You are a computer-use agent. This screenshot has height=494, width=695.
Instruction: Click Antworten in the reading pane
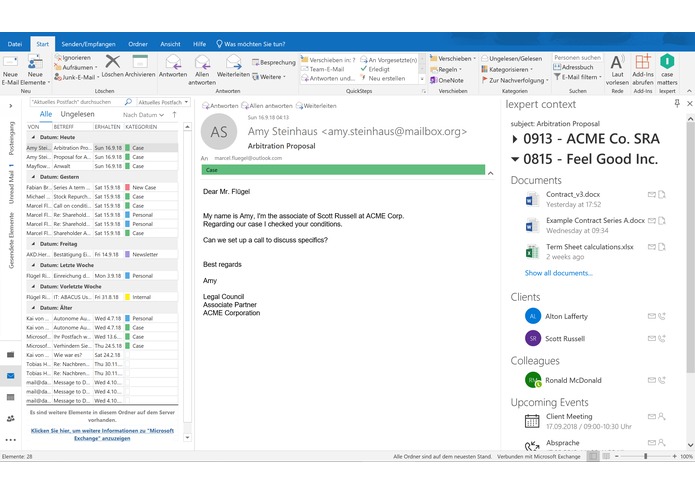click(x=220, y=106)
